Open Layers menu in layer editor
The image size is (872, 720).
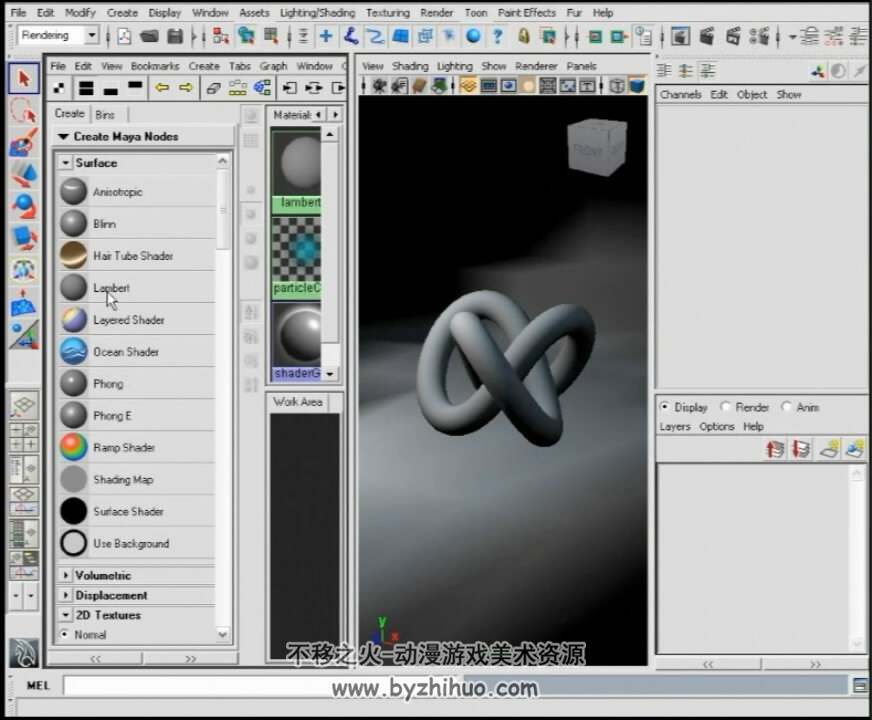pyautogui.click(x=675, y=426)
